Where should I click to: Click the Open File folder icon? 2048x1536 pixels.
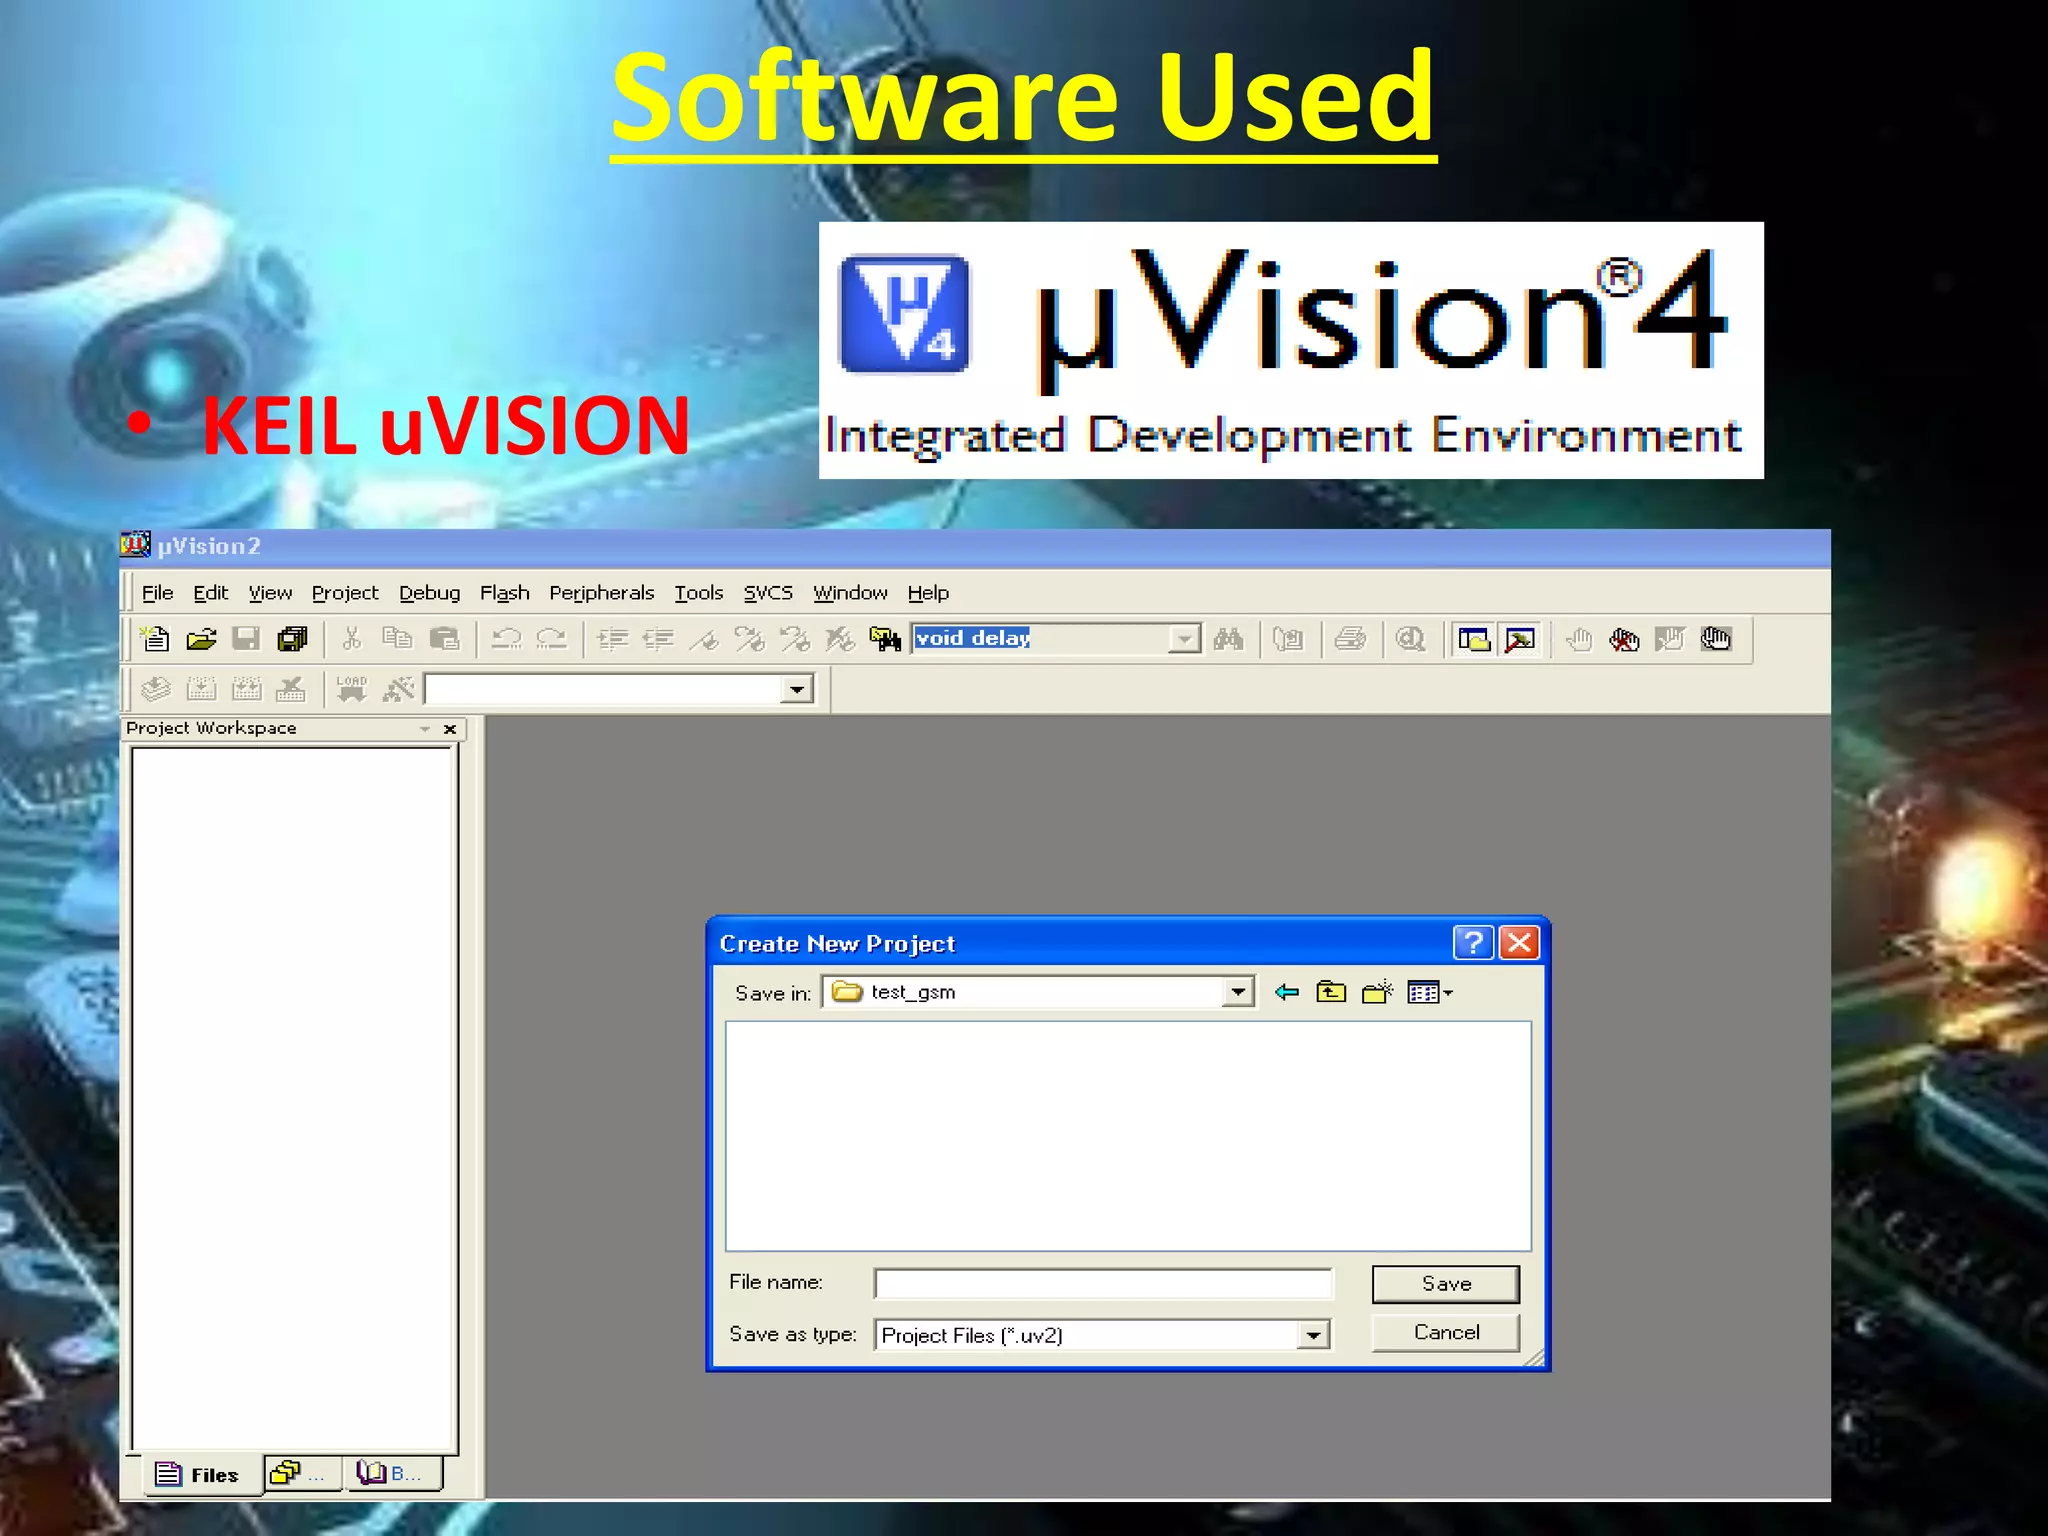pyautogui.click(x=201, y=639)
